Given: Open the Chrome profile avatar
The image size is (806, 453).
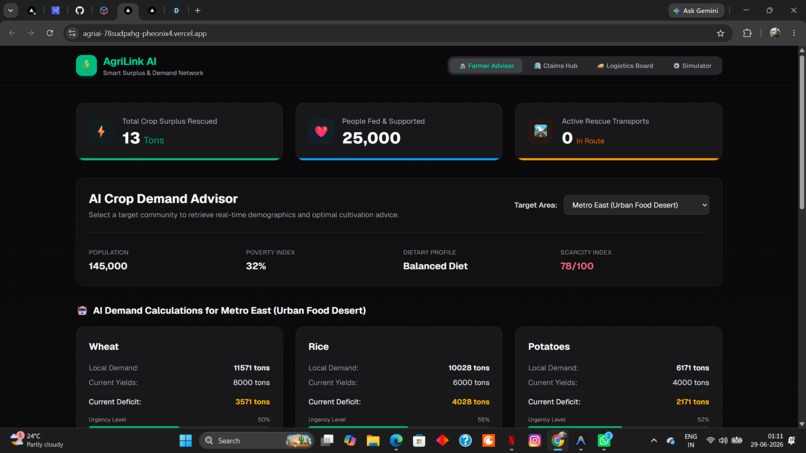Looking at the screenshot, I should pyautogui.click(x=775, y=33).
